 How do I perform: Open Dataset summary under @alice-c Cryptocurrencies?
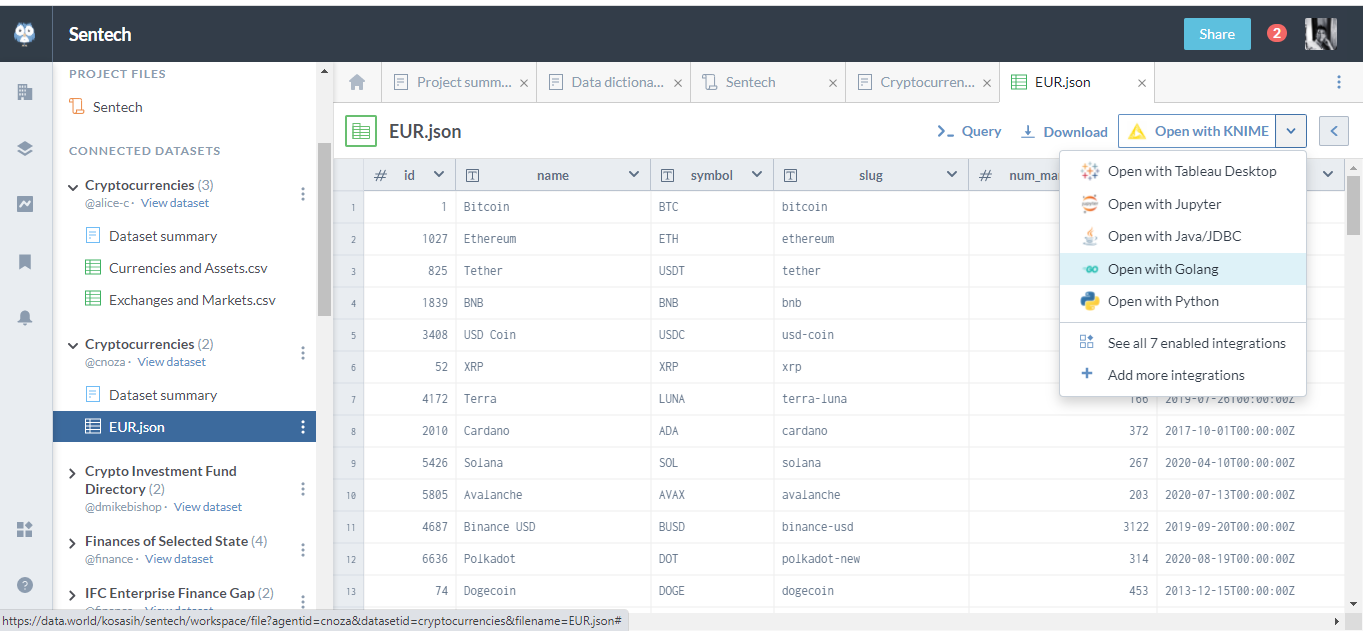[151, 236]
